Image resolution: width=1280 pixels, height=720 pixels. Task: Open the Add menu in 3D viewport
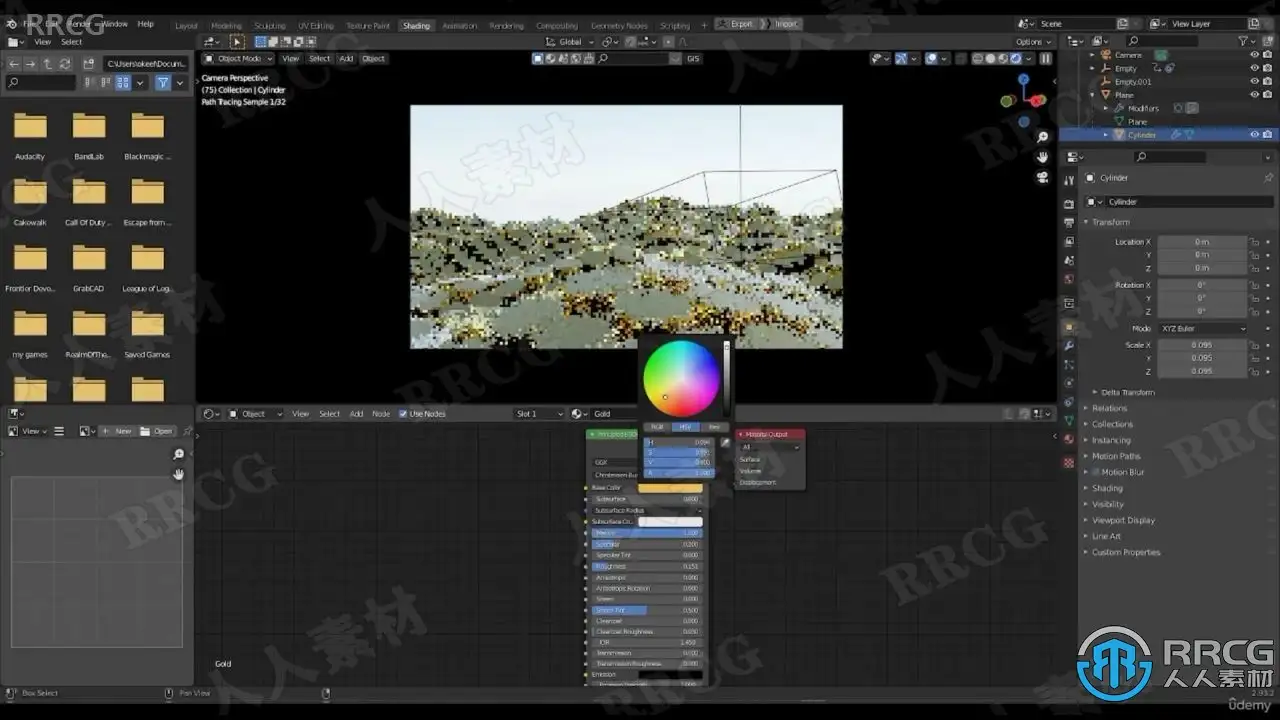tap(346, 58)
